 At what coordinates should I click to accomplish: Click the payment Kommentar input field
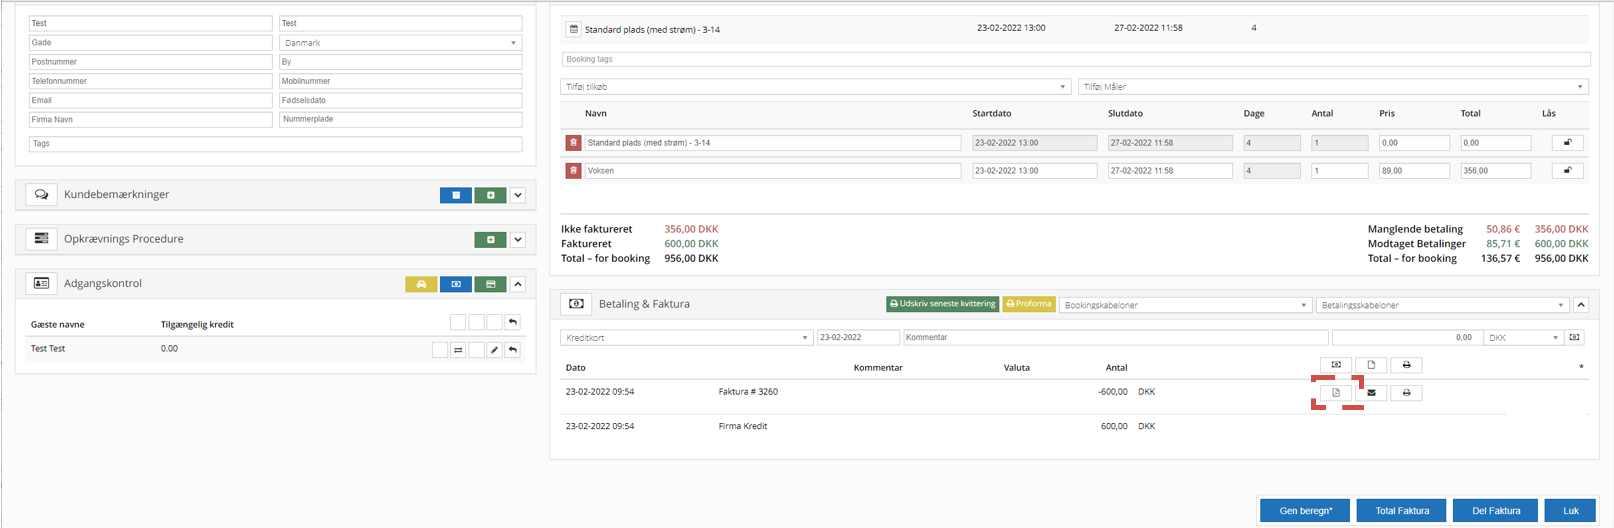click(x=1115, y=338)
